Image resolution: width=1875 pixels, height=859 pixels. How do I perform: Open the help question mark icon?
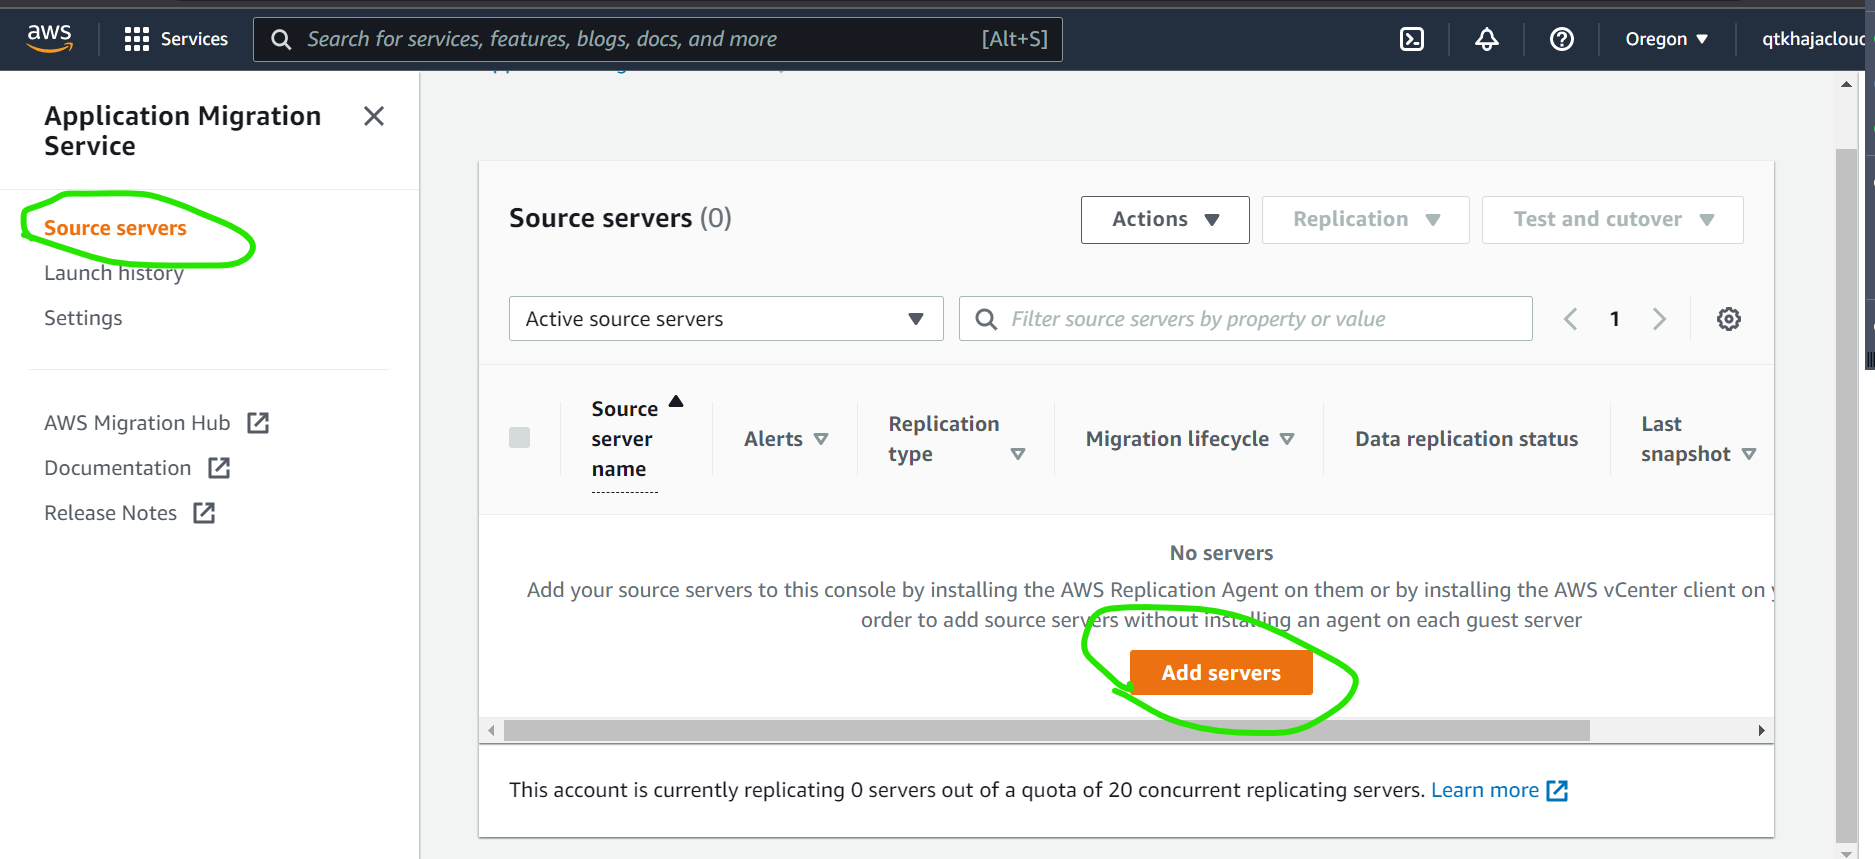click(1561, 39)
